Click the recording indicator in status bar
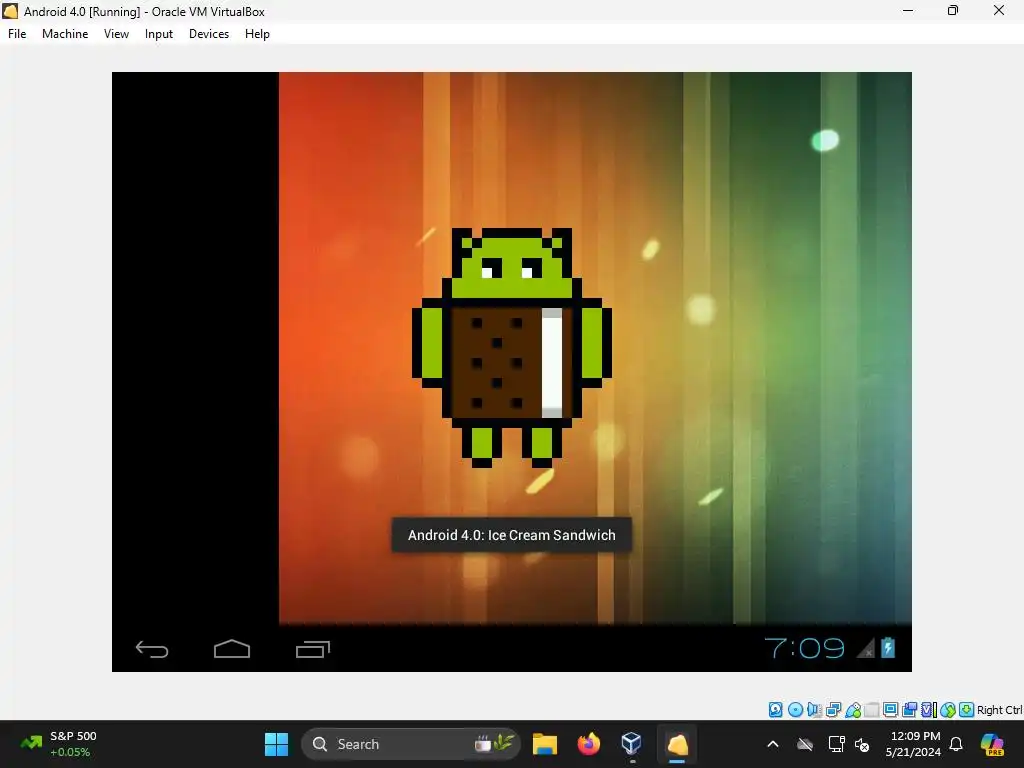This screenshot has height=768, width=1024. (909, 709)
